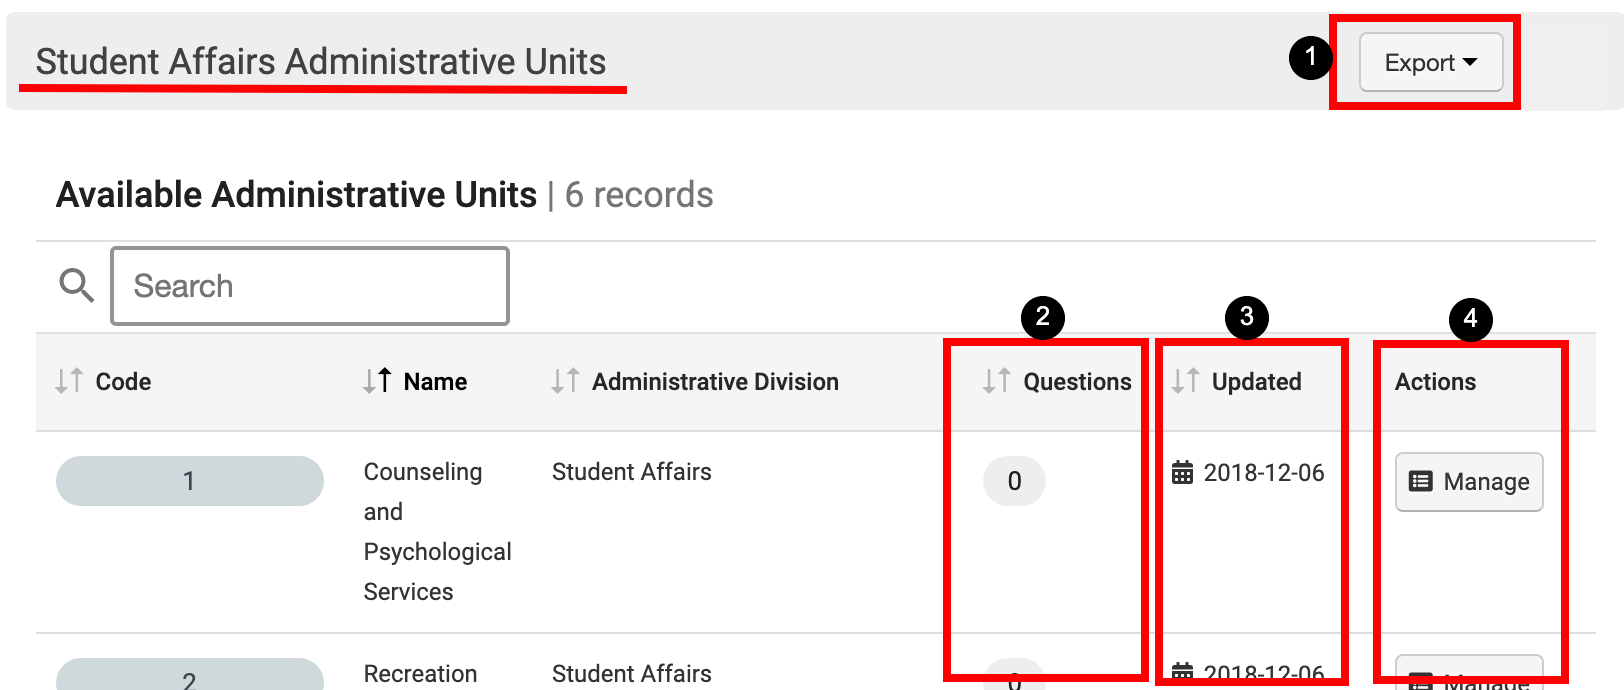1624x690 pixels.
Task: Click the calendar icon beside 2018-12-06
Action: (1182, 472)
